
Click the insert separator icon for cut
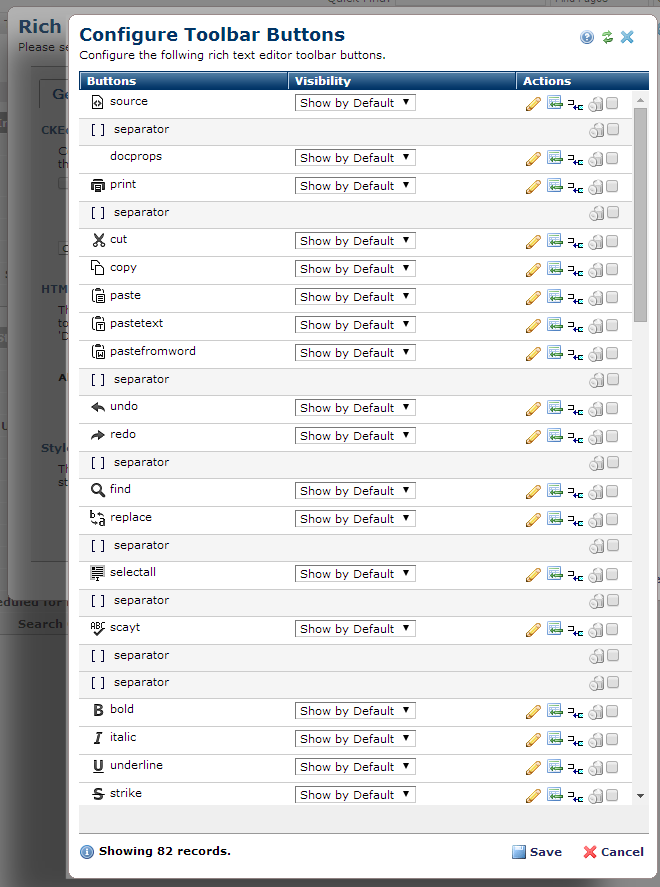[575, 244]
